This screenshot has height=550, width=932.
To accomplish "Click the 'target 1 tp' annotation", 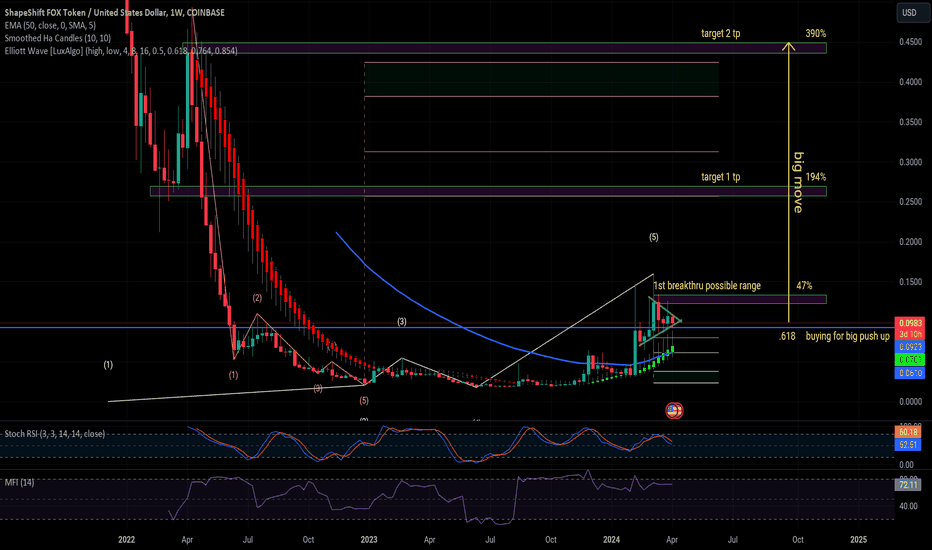I will tap(720, 177).
